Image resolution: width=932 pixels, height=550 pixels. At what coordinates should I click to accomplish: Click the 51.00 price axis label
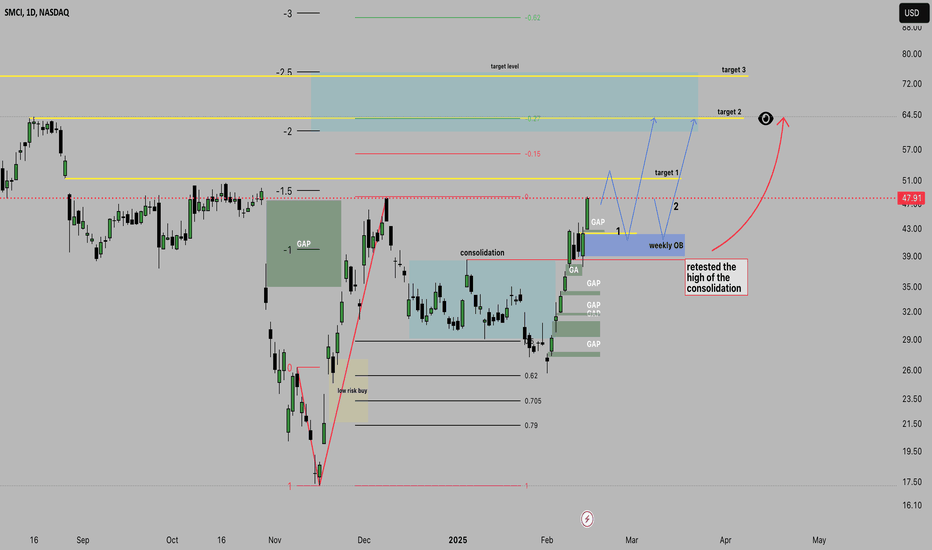click(912, 181)
